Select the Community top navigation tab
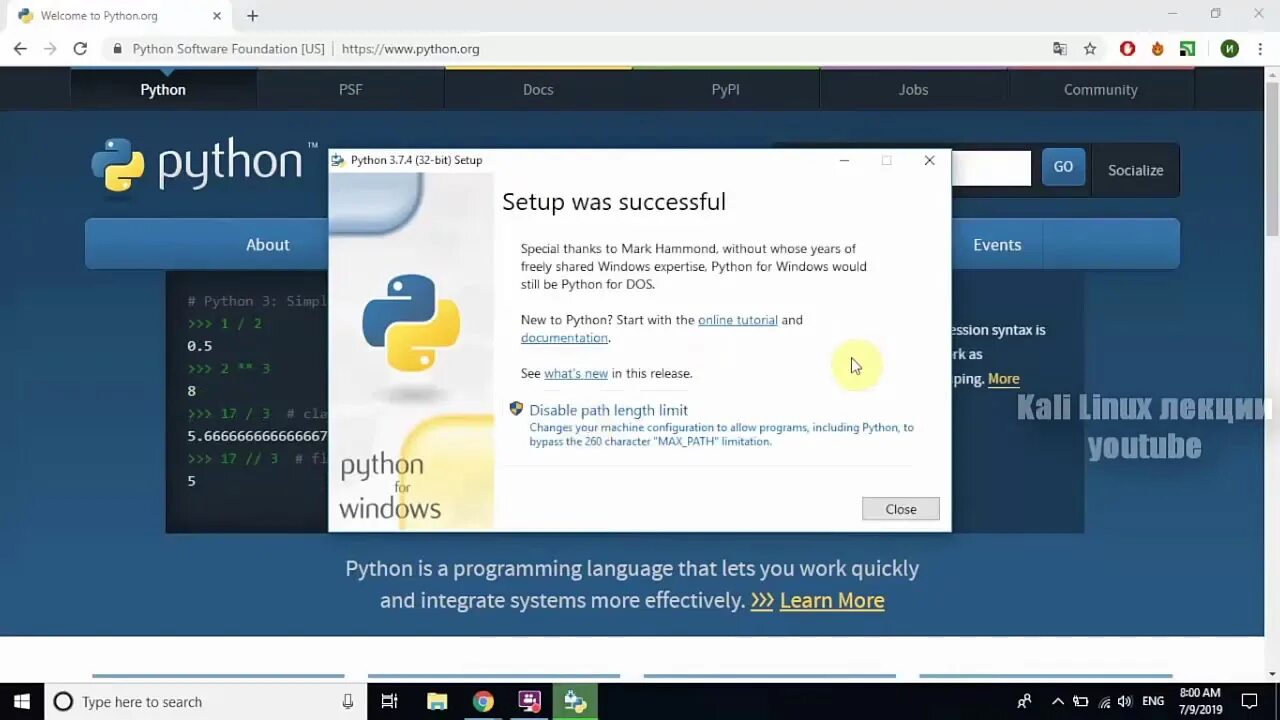 point(1100,89)
